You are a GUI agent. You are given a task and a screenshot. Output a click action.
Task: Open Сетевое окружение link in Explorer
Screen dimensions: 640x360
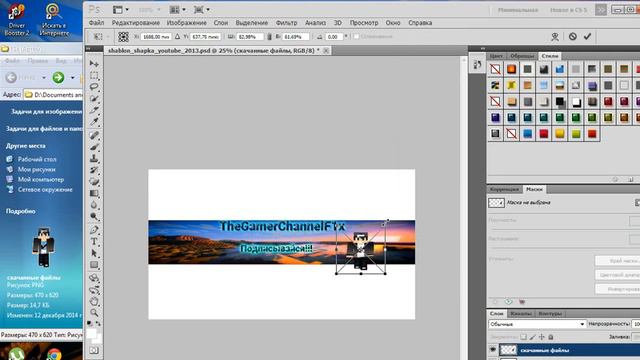(45, 189)
